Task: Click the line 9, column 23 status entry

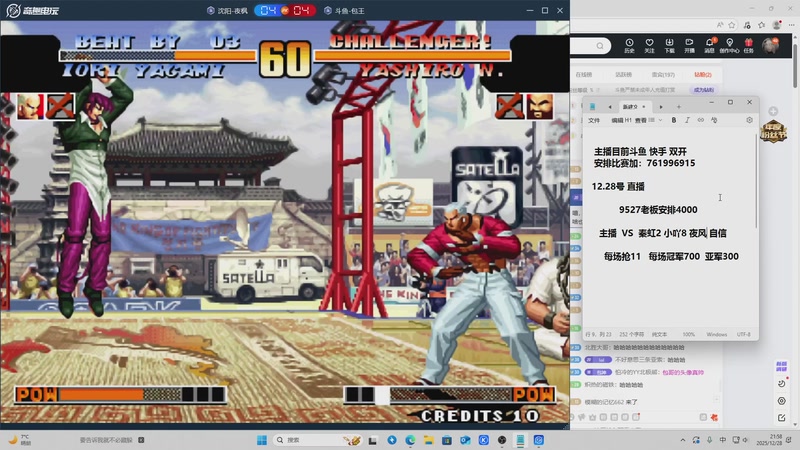Action: (598, 334)
